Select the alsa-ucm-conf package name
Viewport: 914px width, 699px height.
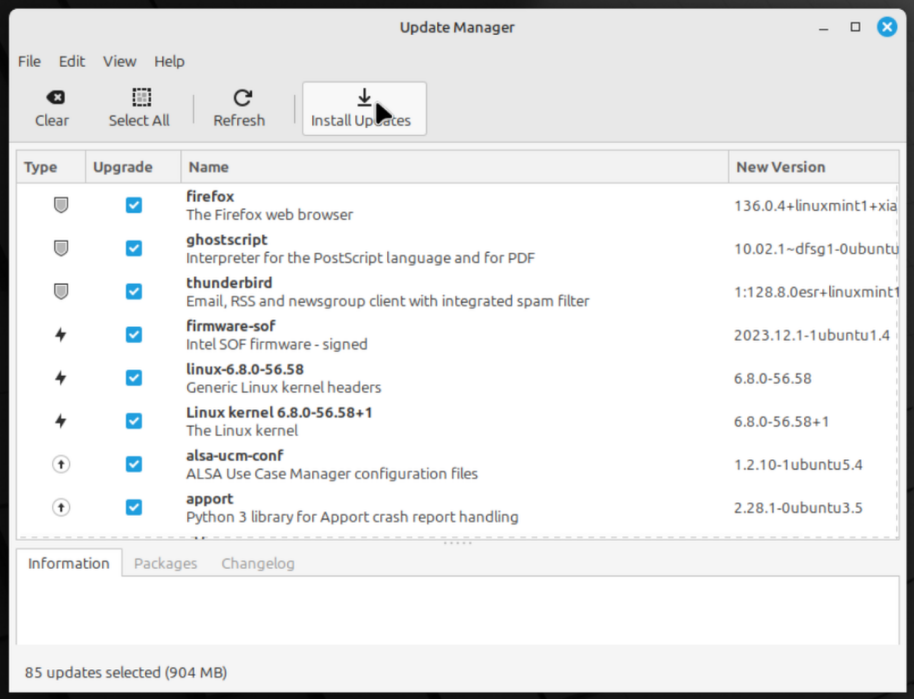tap(234, 455)
